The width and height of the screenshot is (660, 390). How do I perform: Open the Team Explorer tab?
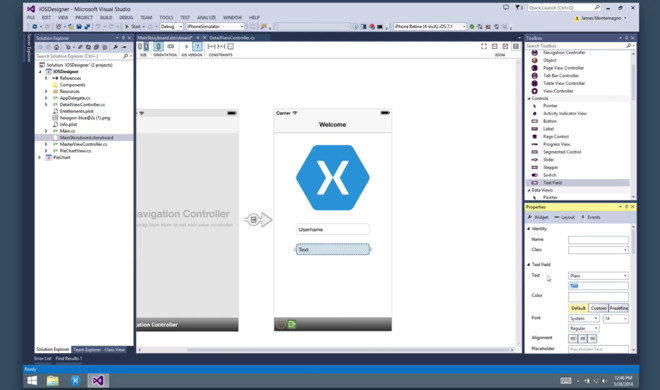click(x=87, y=350)
